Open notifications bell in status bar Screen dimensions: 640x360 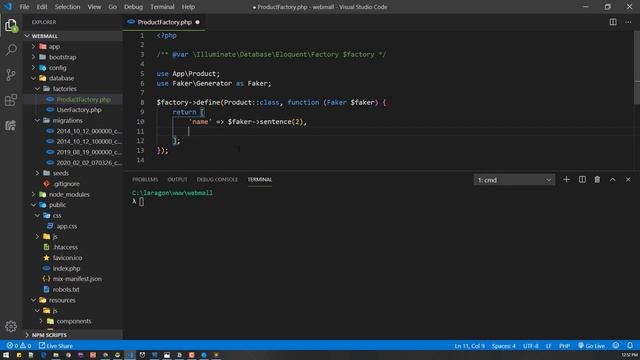(x=630, y=346)
